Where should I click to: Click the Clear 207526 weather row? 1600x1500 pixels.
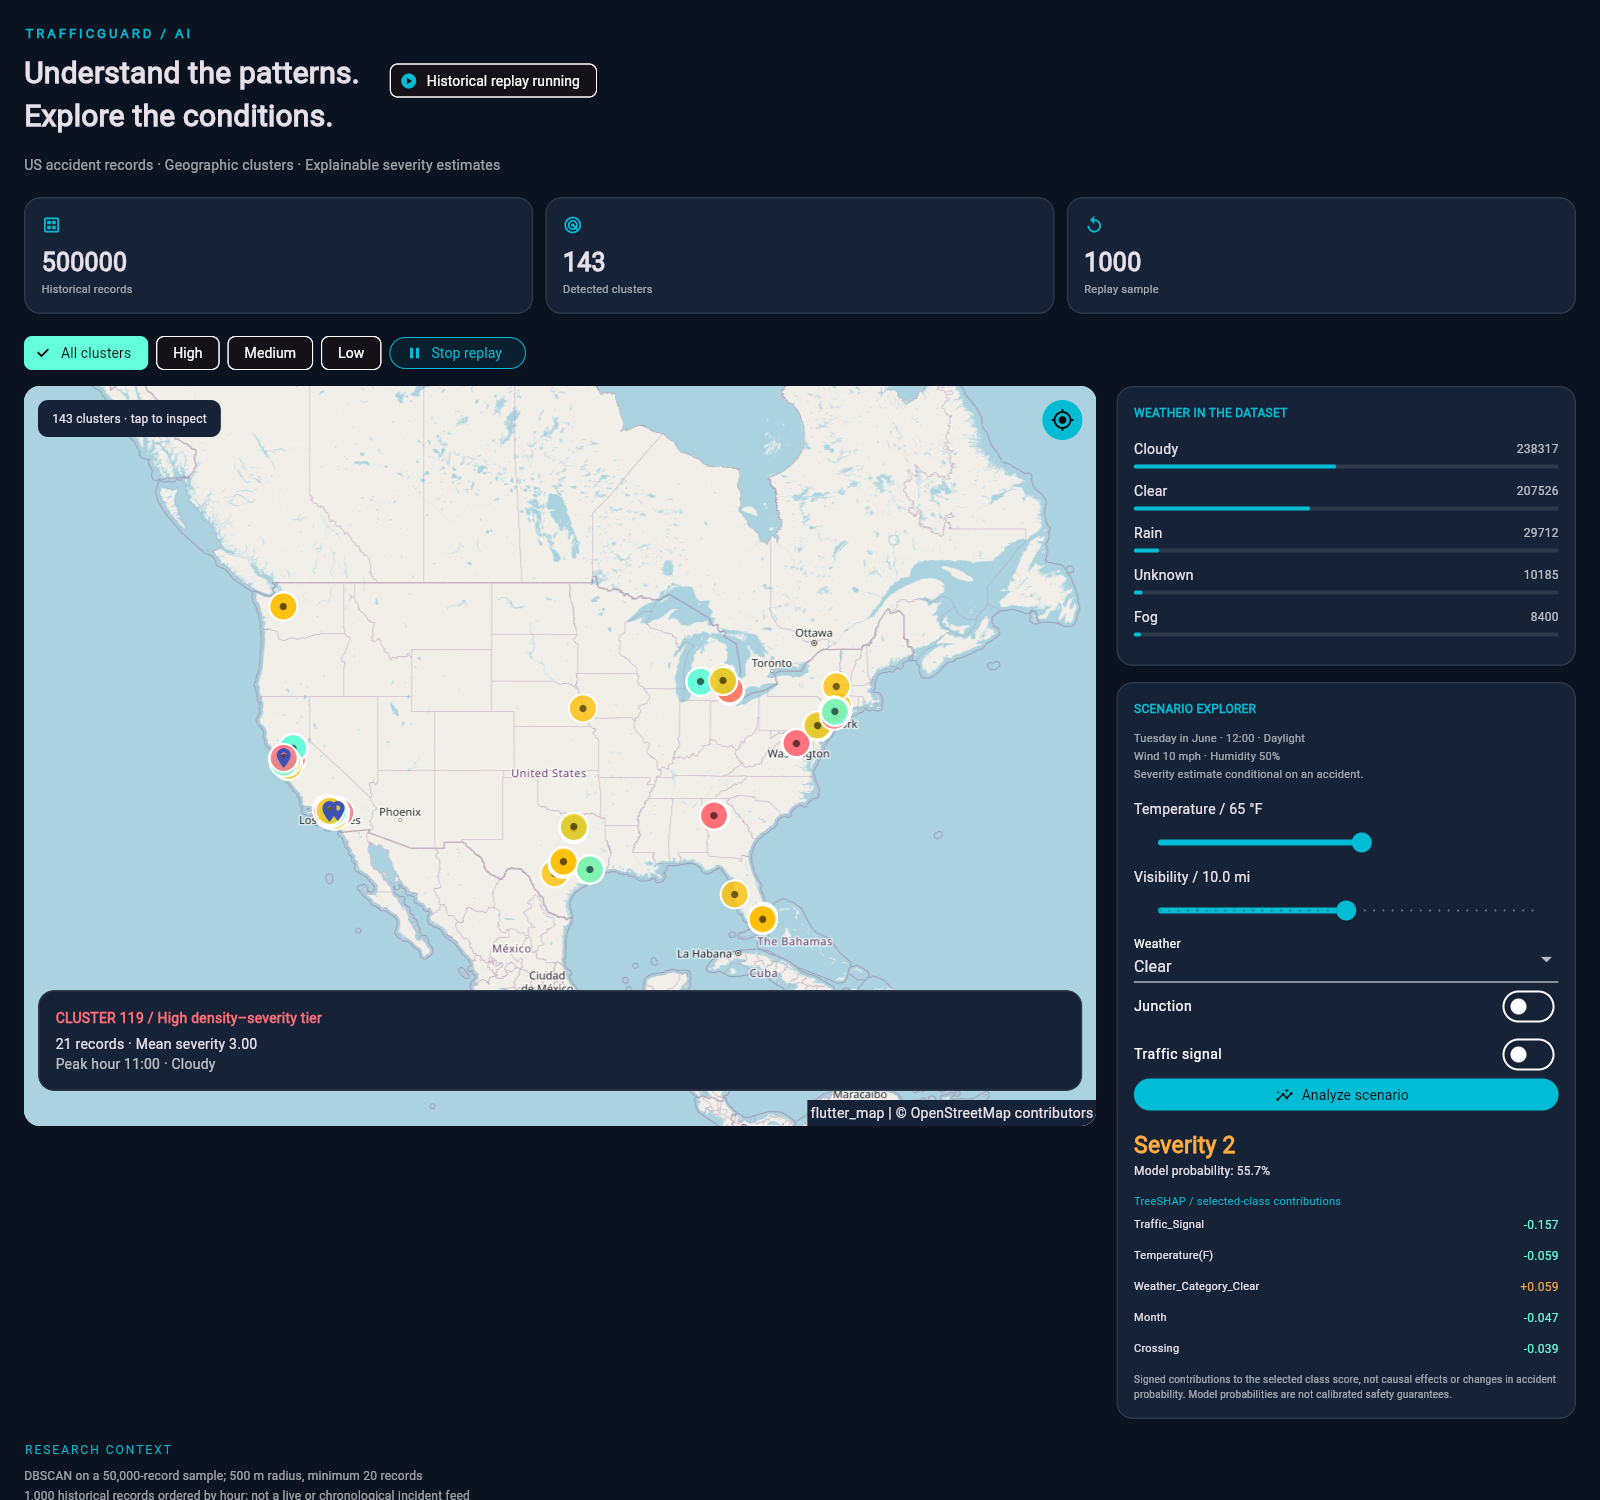[x=1346, y=497]
